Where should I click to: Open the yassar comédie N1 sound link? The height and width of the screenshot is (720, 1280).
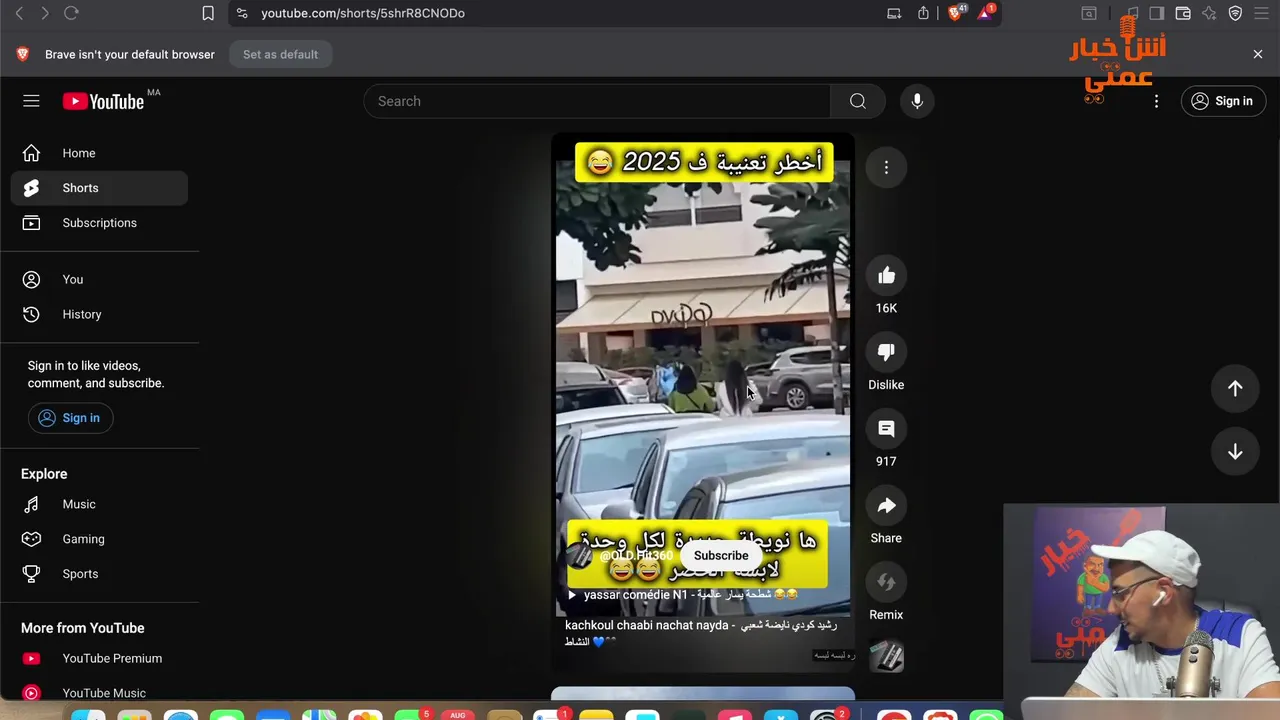(x=684, y=595)
